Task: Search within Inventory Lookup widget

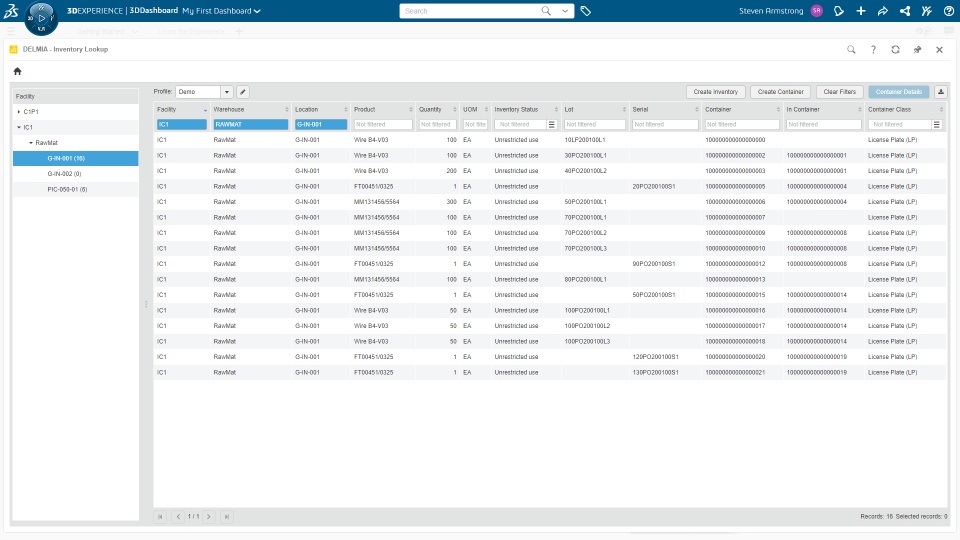Action: tap(851, 50)
